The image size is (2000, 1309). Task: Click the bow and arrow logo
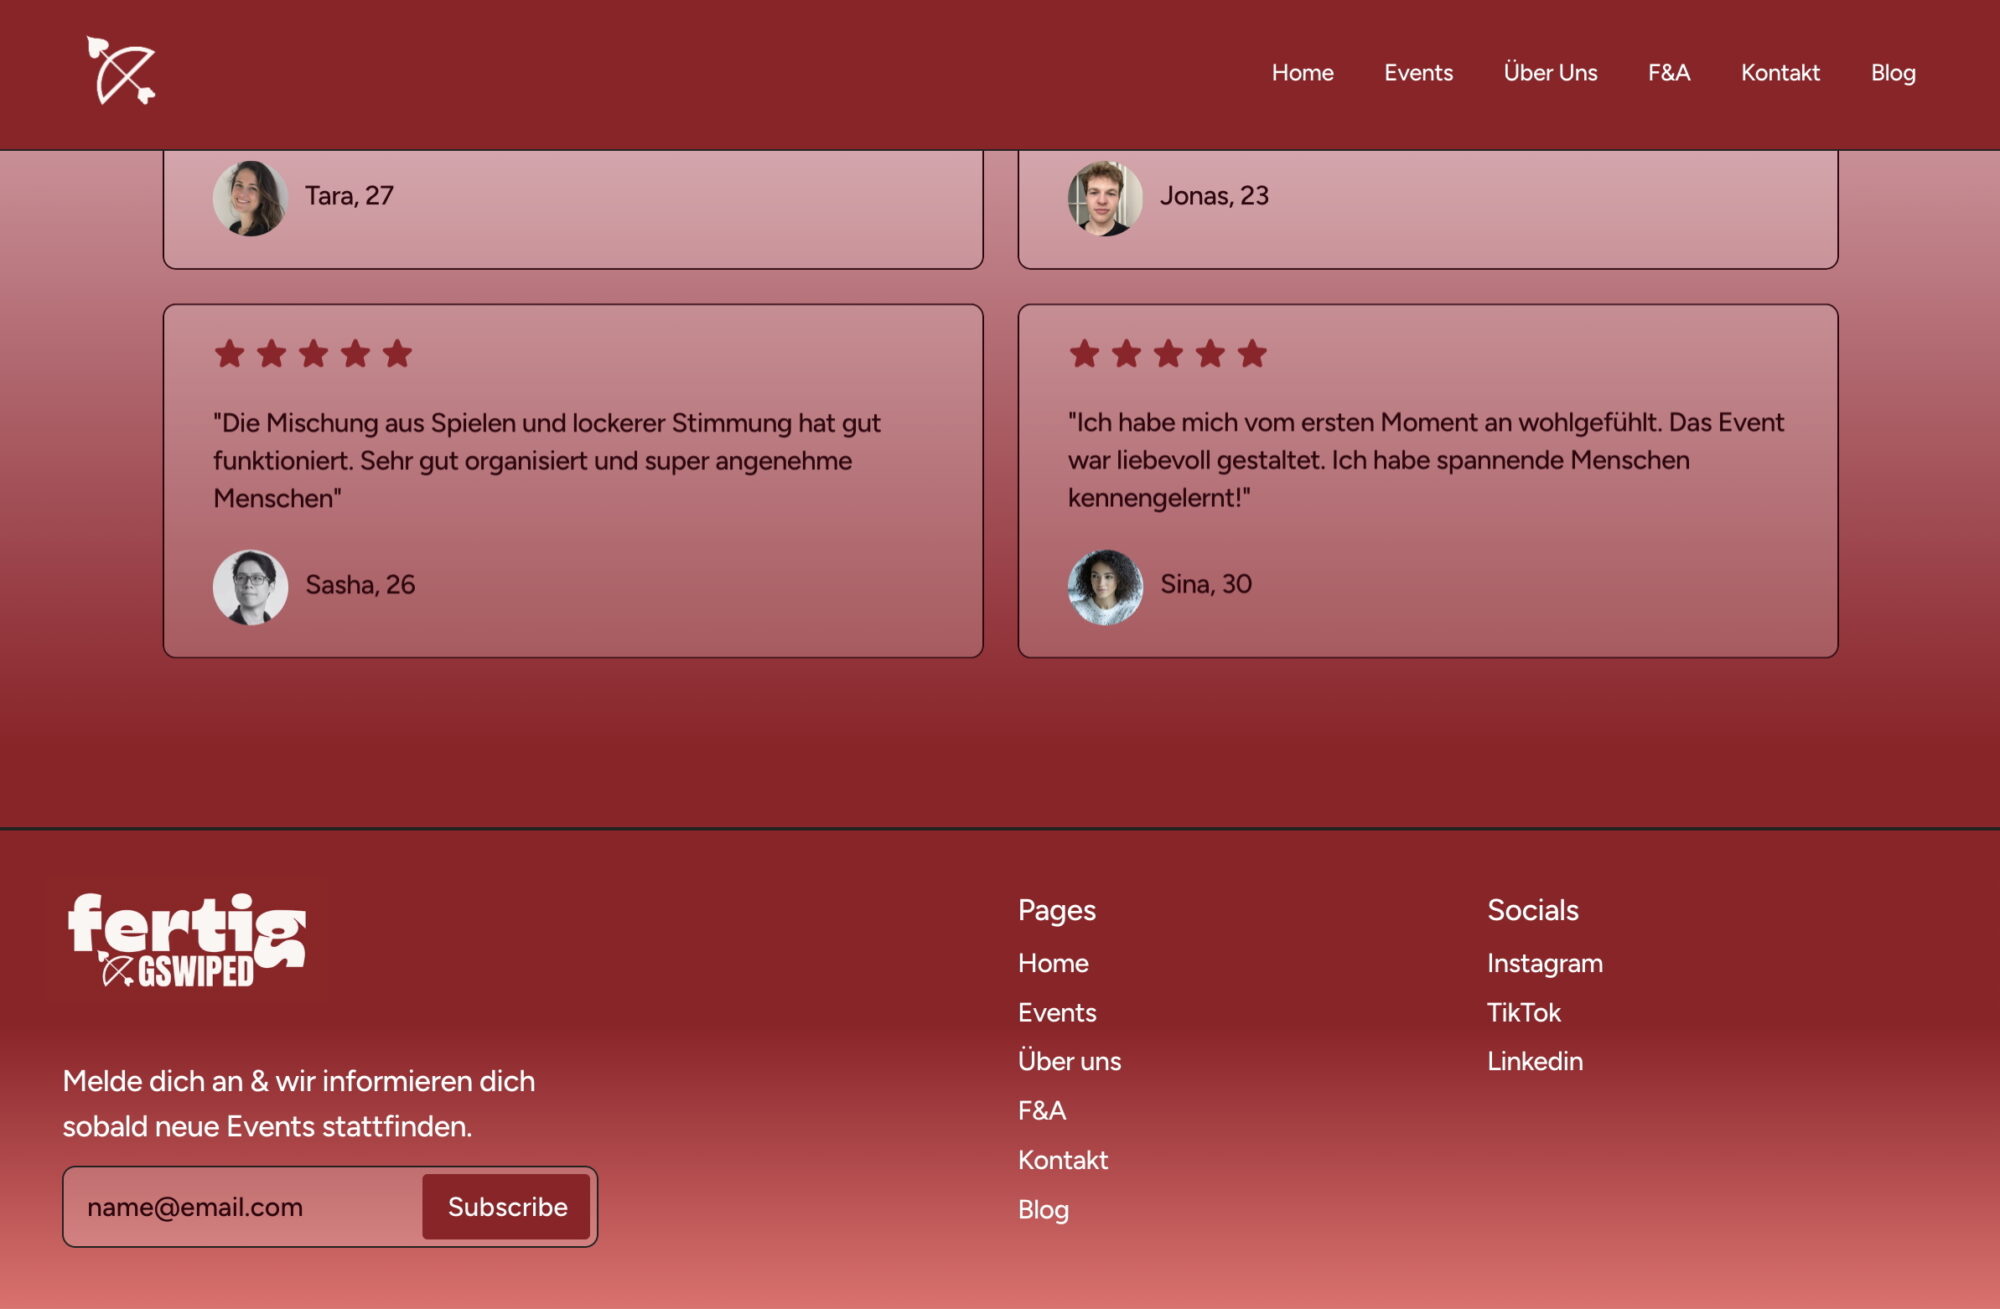coord(119,70)
